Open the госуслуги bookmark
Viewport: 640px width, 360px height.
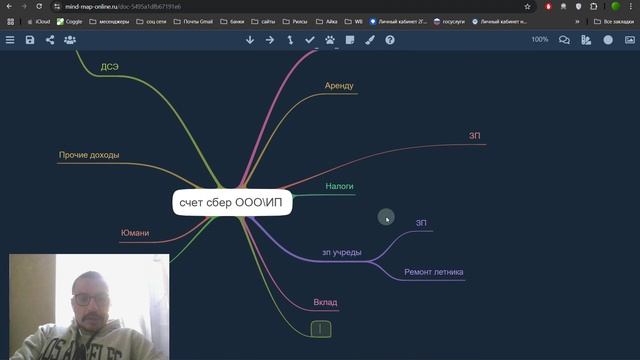pos(449,22)
